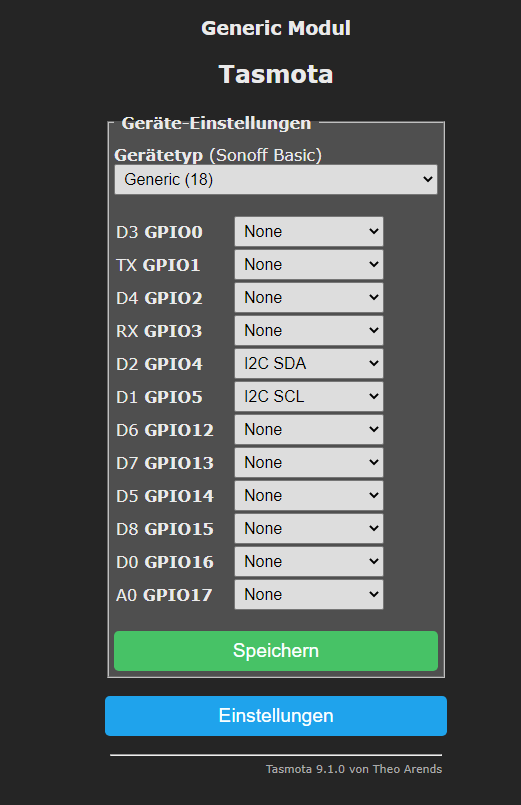Go back via the blue Einstellungen button

276,716
